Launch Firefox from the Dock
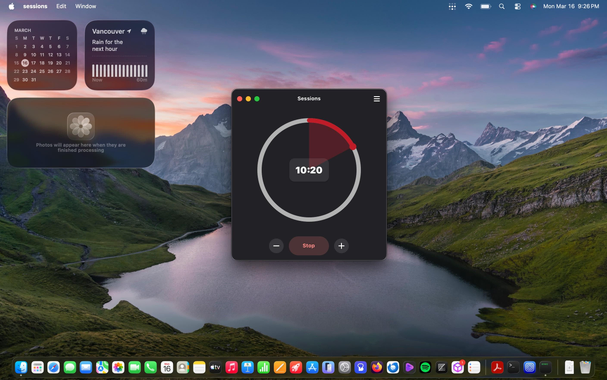Screen dimensions: 607x380 pos(377,367)
